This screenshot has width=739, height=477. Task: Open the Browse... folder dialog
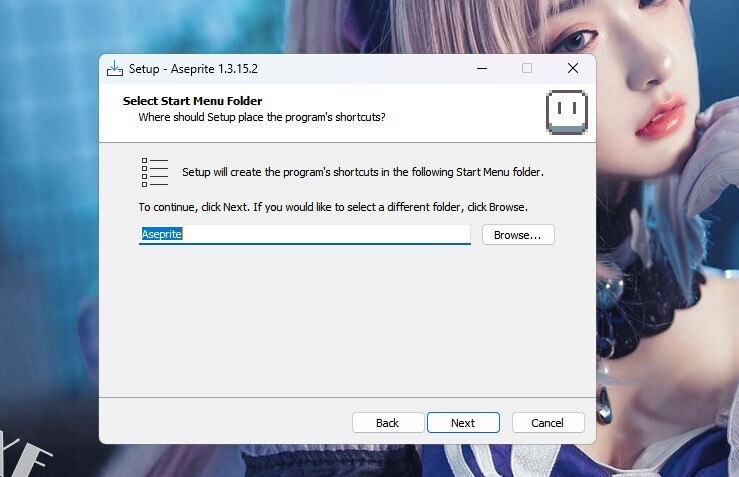[518, 235]
